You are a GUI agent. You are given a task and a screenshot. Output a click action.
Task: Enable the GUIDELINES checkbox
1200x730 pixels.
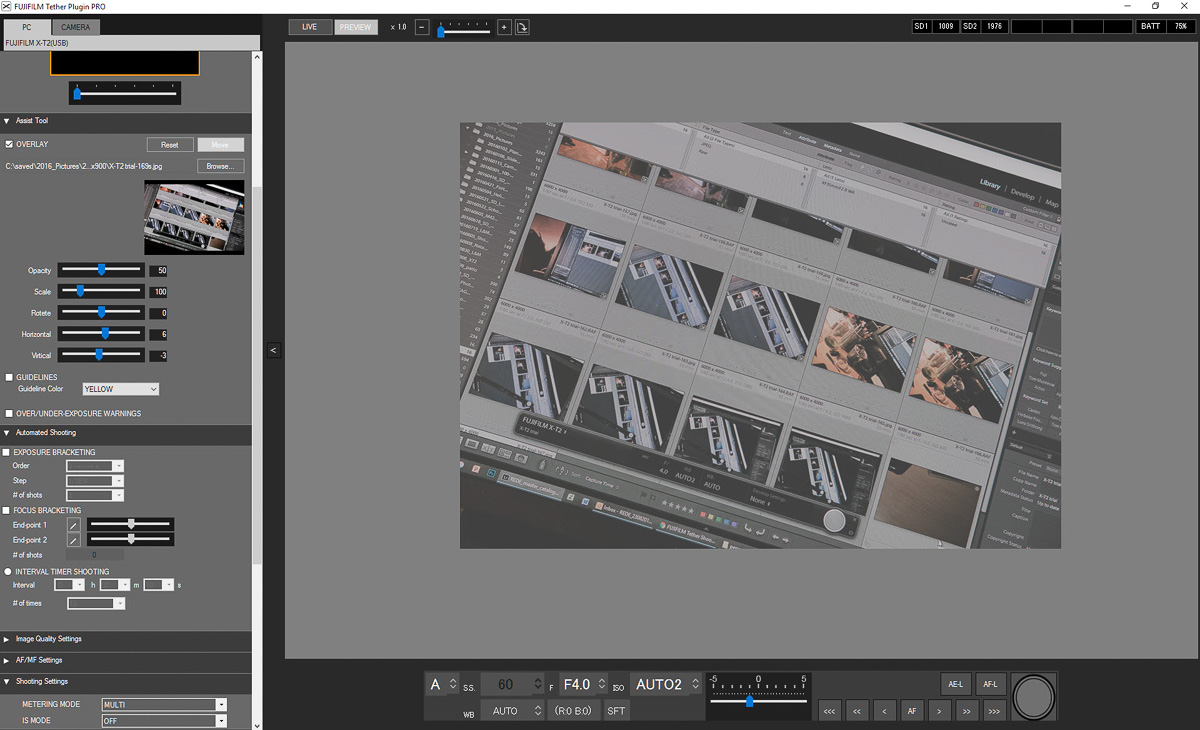click(x=9, y=377)
